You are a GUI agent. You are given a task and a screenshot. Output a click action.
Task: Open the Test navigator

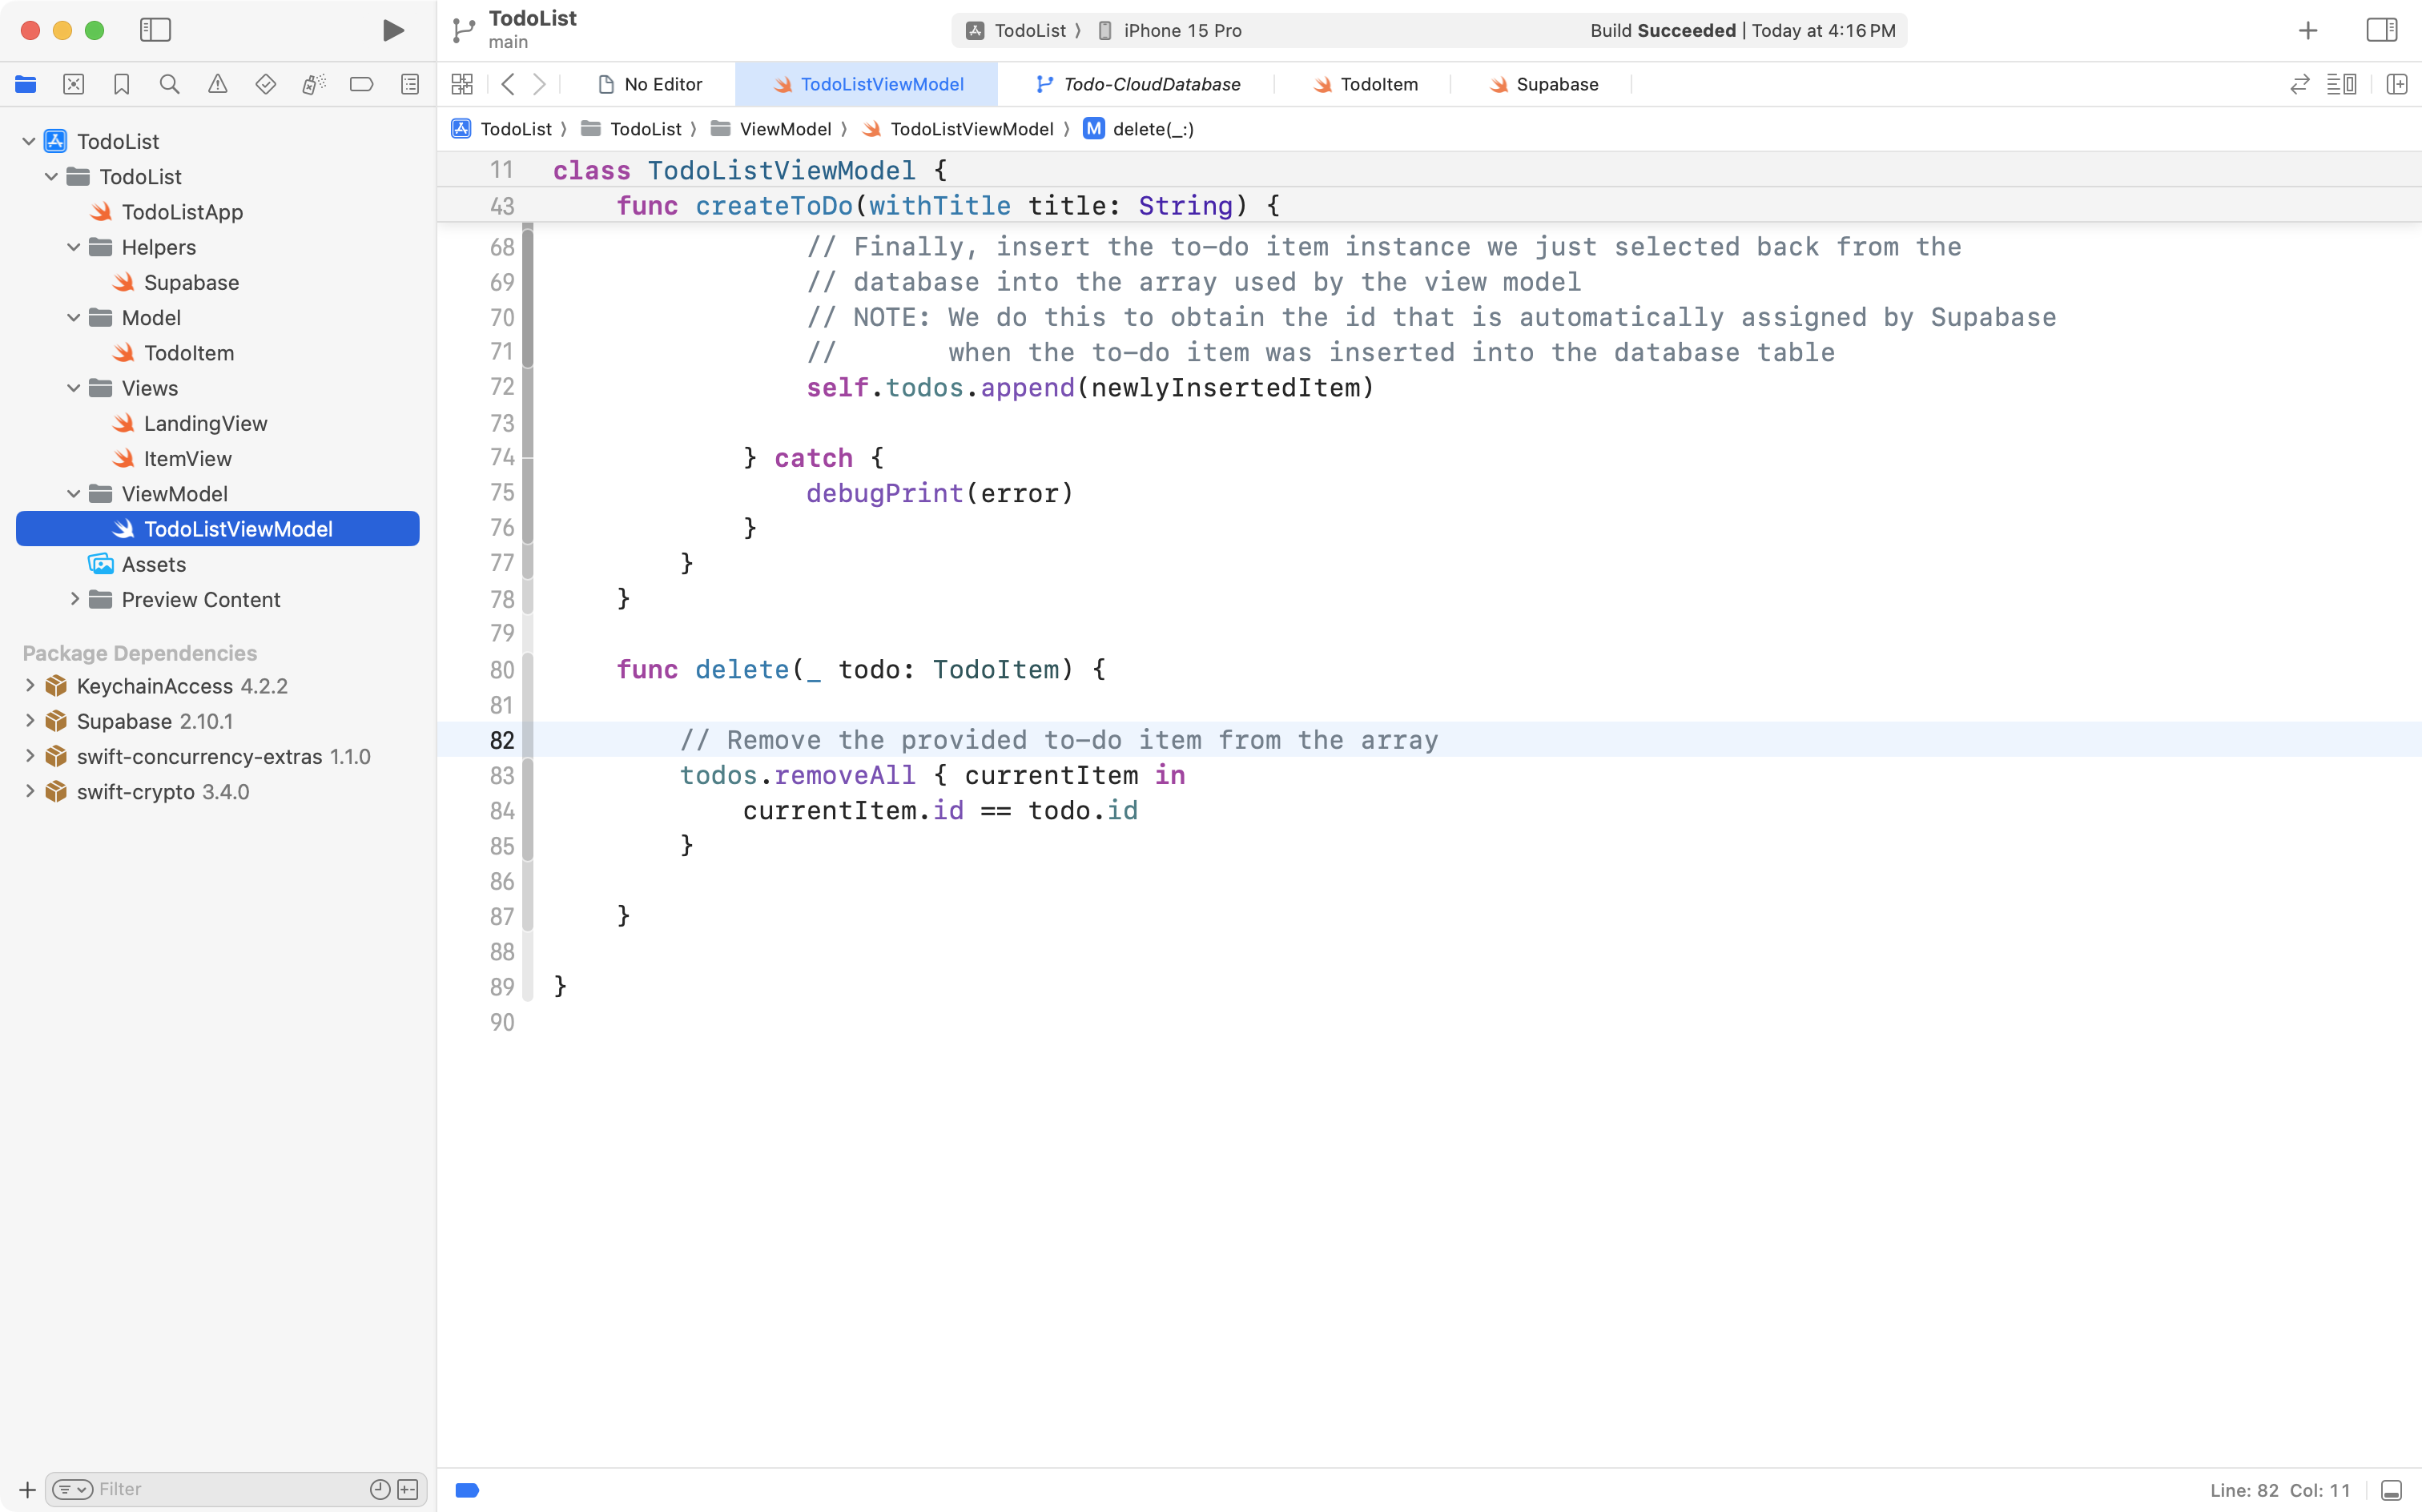[265, 84]
